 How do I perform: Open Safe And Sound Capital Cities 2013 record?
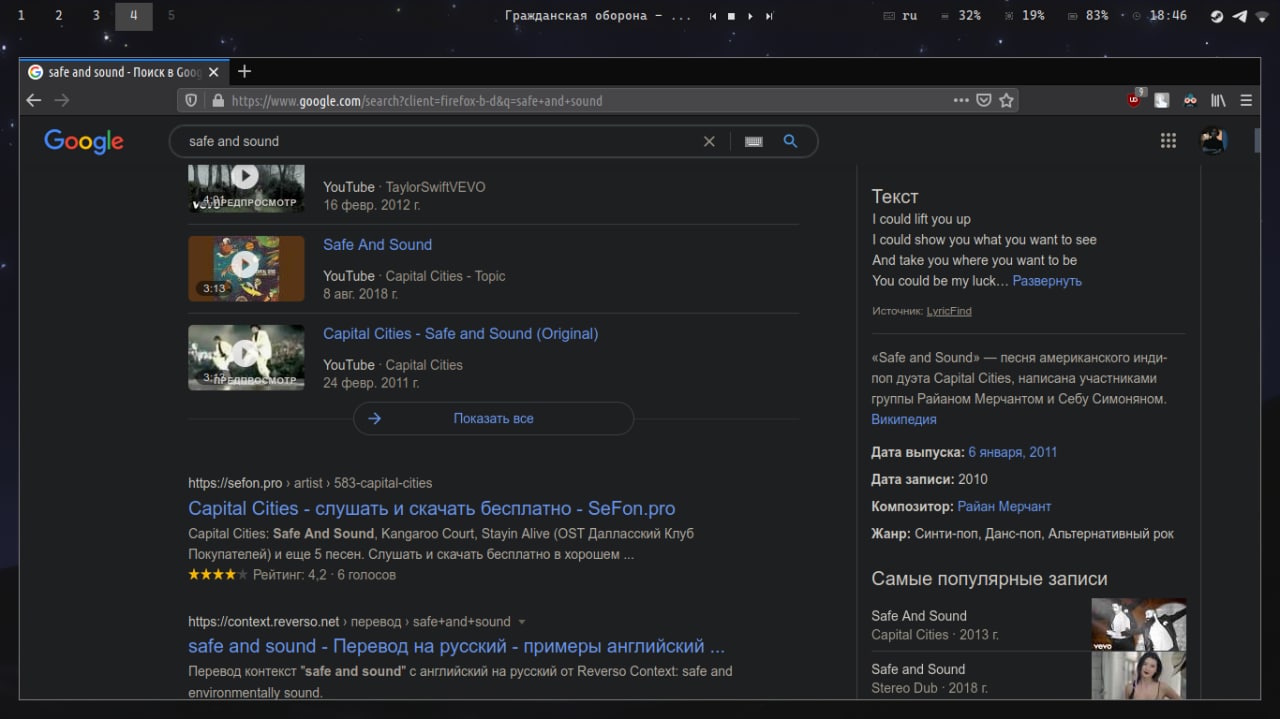[x=1028, y=625]
